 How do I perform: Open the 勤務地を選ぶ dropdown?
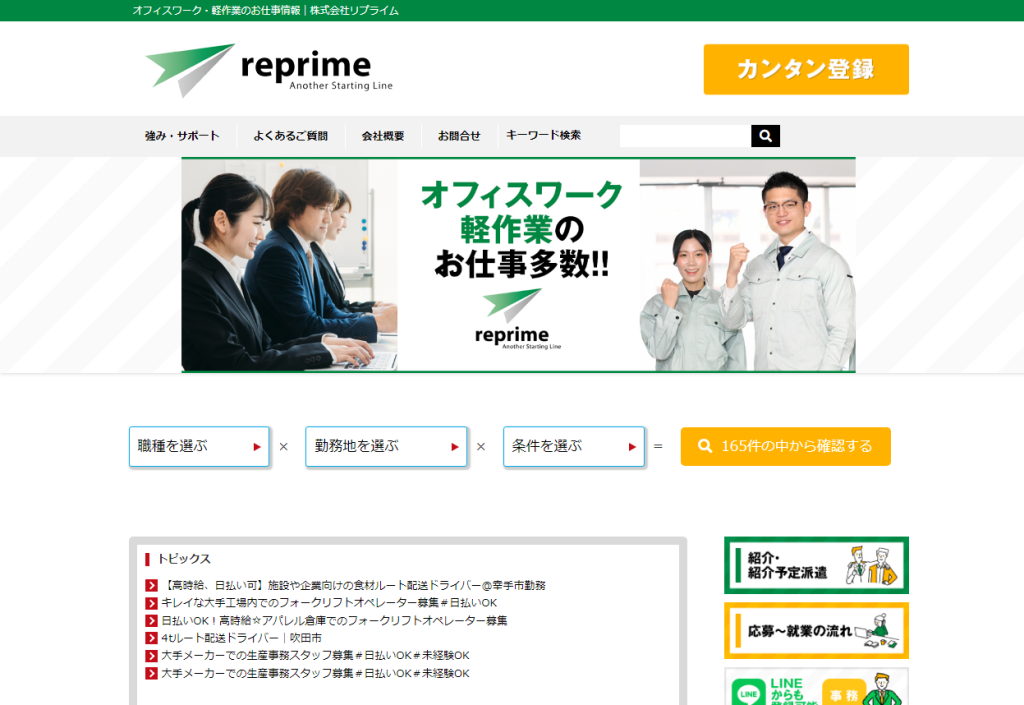tap(386, 446)
